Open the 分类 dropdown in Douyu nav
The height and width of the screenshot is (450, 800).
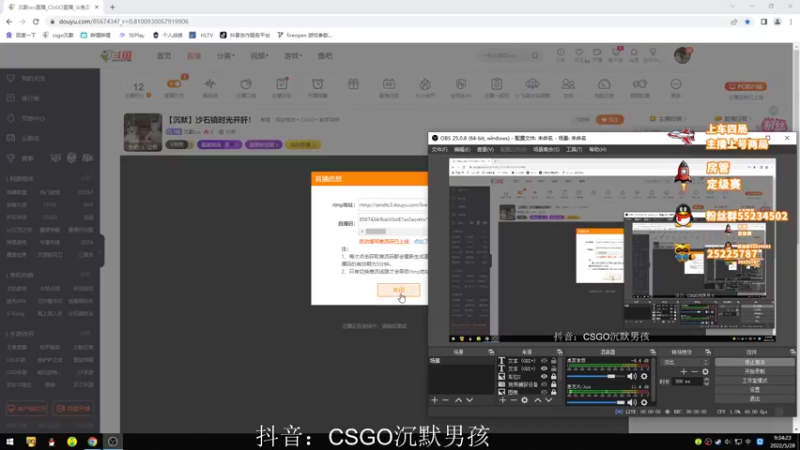pyautogui.click(x=225, y=56)
